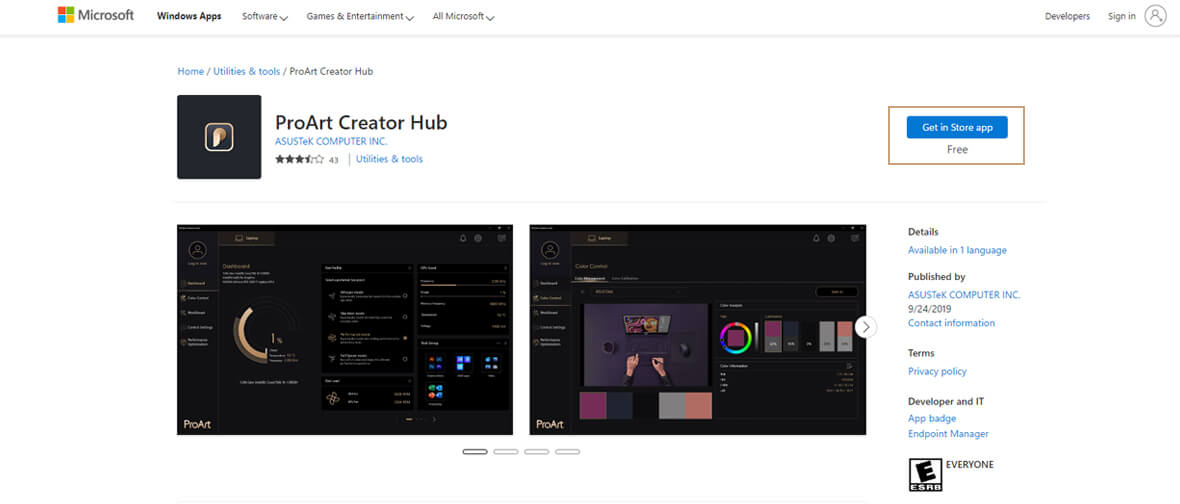Open the Windows Apps menu item
The width and height of the screenshot is (1180, 504).
click(189, 16)
